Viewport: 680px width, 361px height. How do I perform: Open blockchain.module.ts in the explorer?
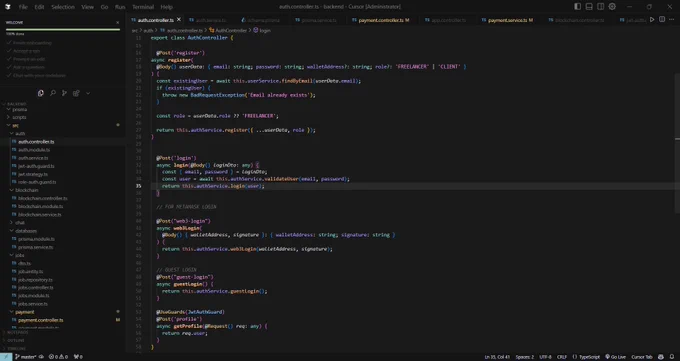[40, 207]
